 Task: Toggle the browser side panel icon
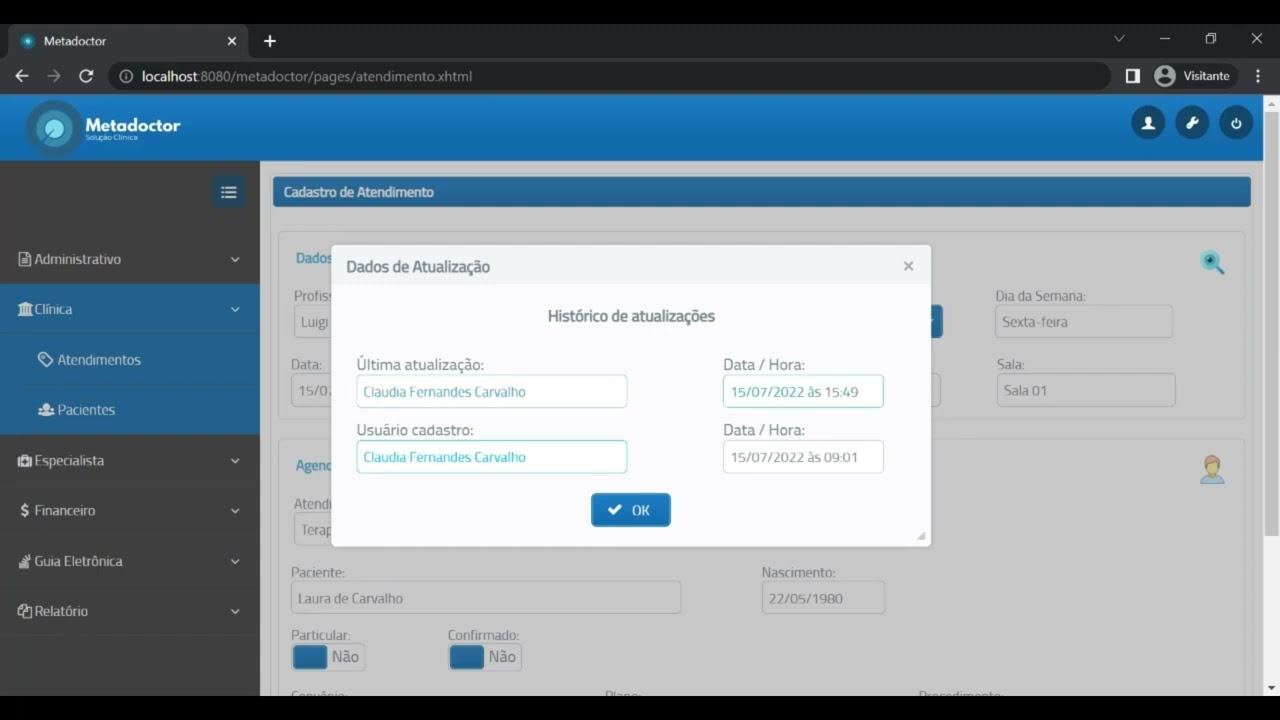click(1133, 76)
